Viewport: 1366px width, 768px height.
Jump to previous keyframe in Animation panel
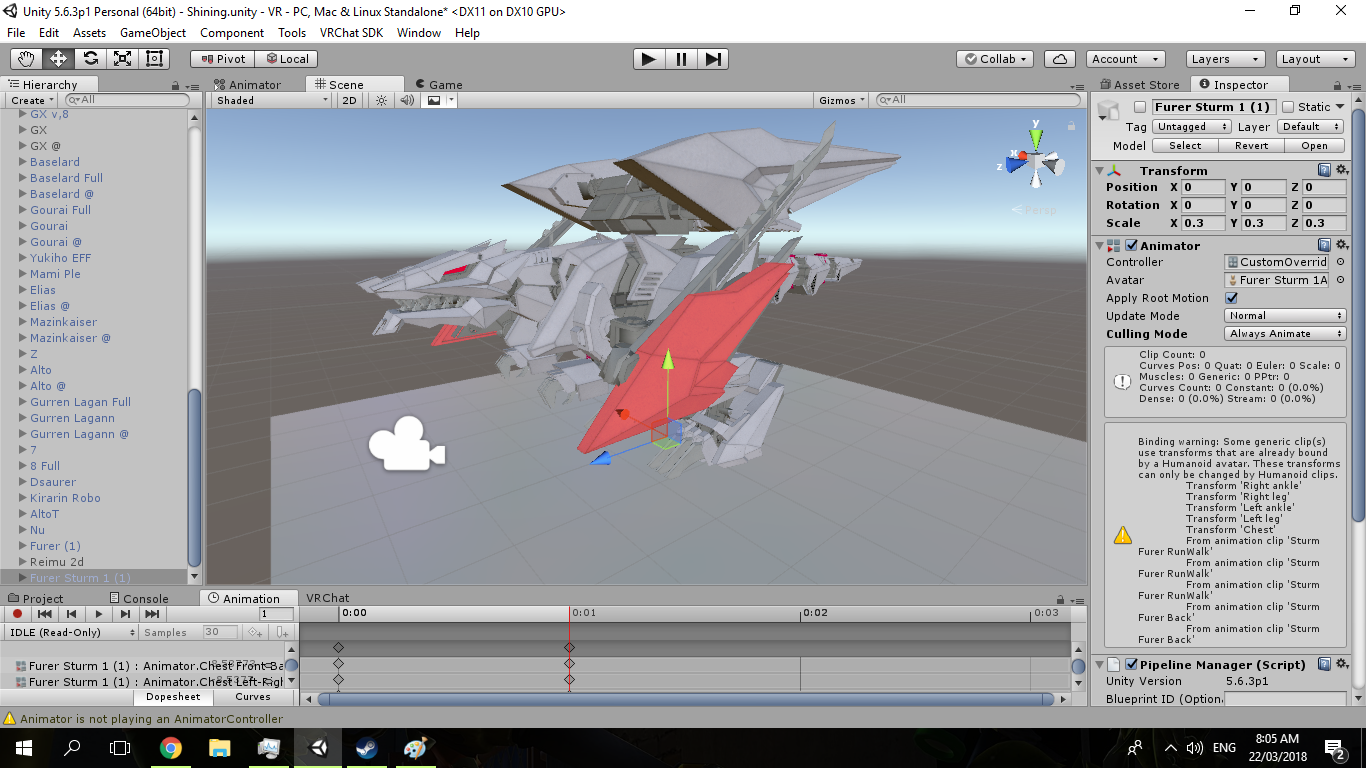[71, 614]
